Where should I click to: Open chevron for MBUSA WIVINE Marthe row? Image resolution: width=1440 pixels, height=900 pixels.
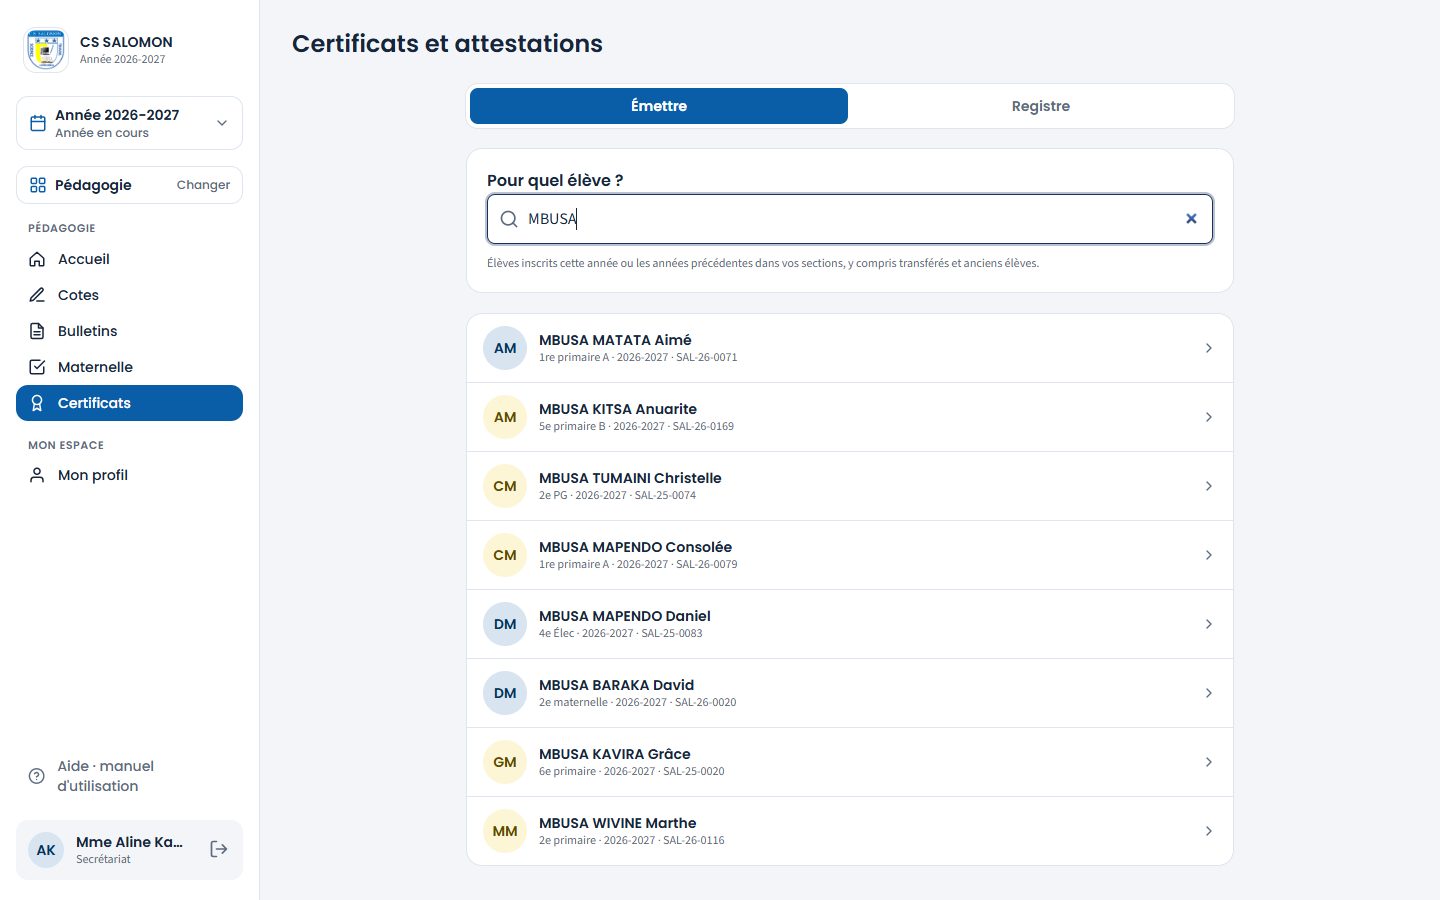tap(1208, 831)
